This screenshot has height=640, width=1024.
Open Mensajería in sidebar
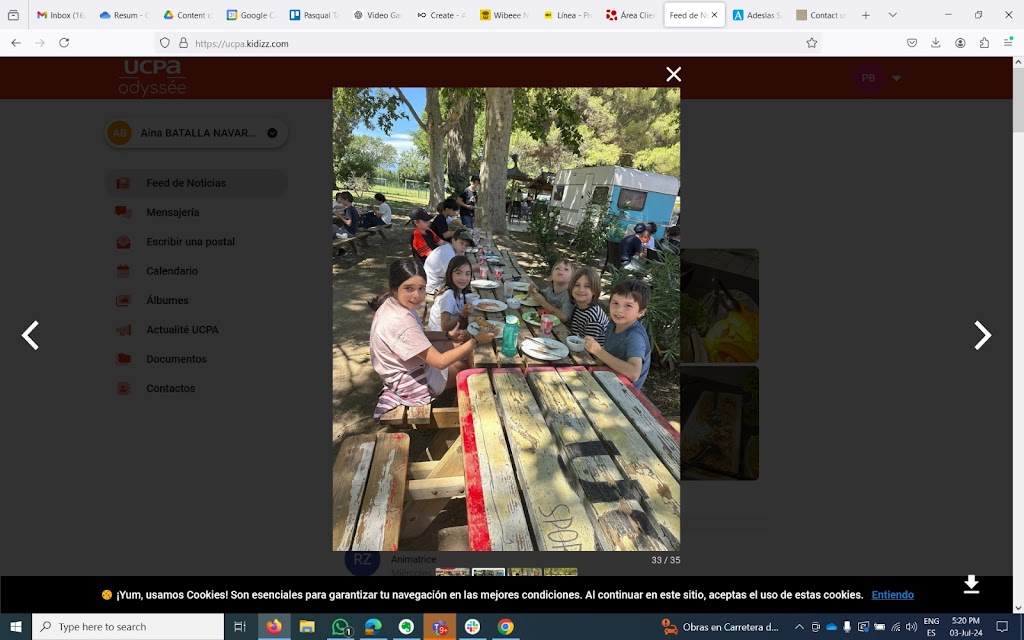[172, 212]
